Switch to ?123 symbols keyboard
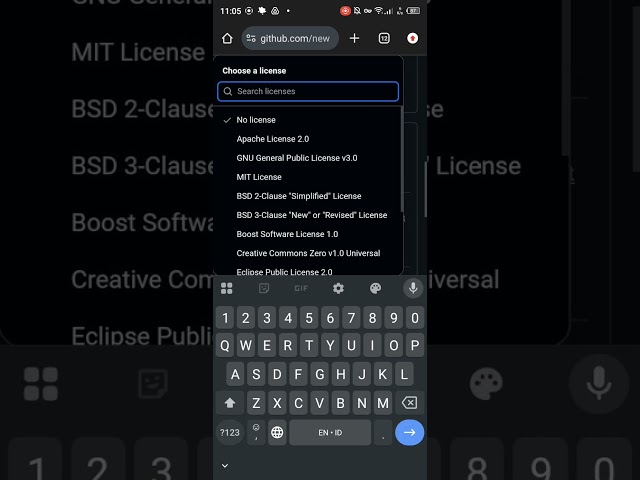640x480 pixels. click(230, 433)
